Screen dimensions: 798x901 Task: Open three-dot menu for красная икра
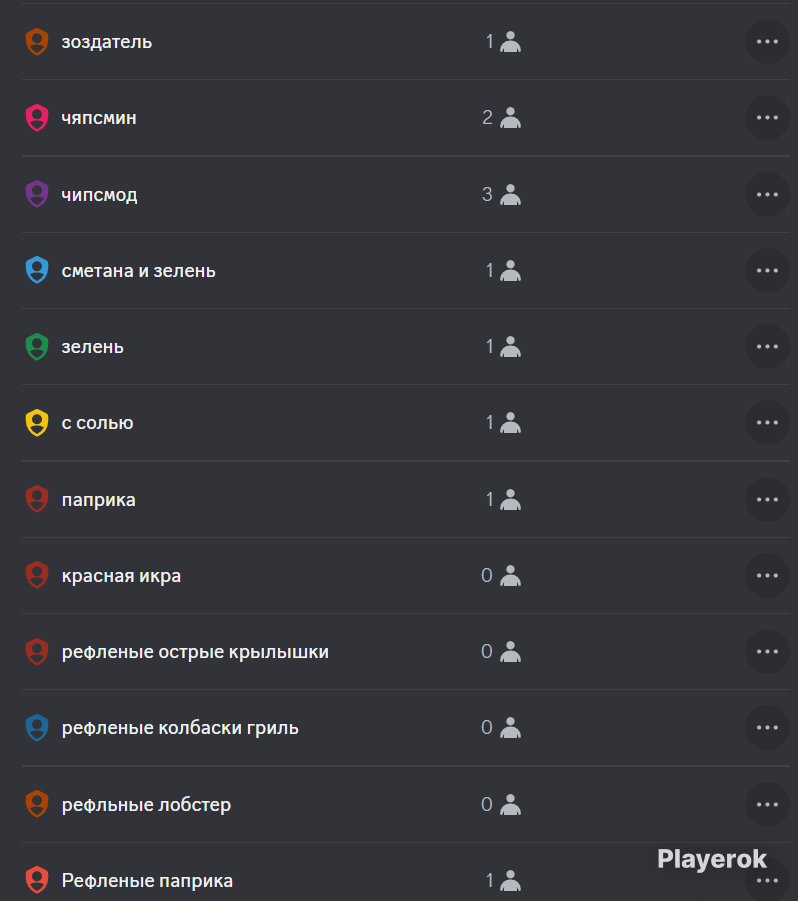[x=767, y=575]
